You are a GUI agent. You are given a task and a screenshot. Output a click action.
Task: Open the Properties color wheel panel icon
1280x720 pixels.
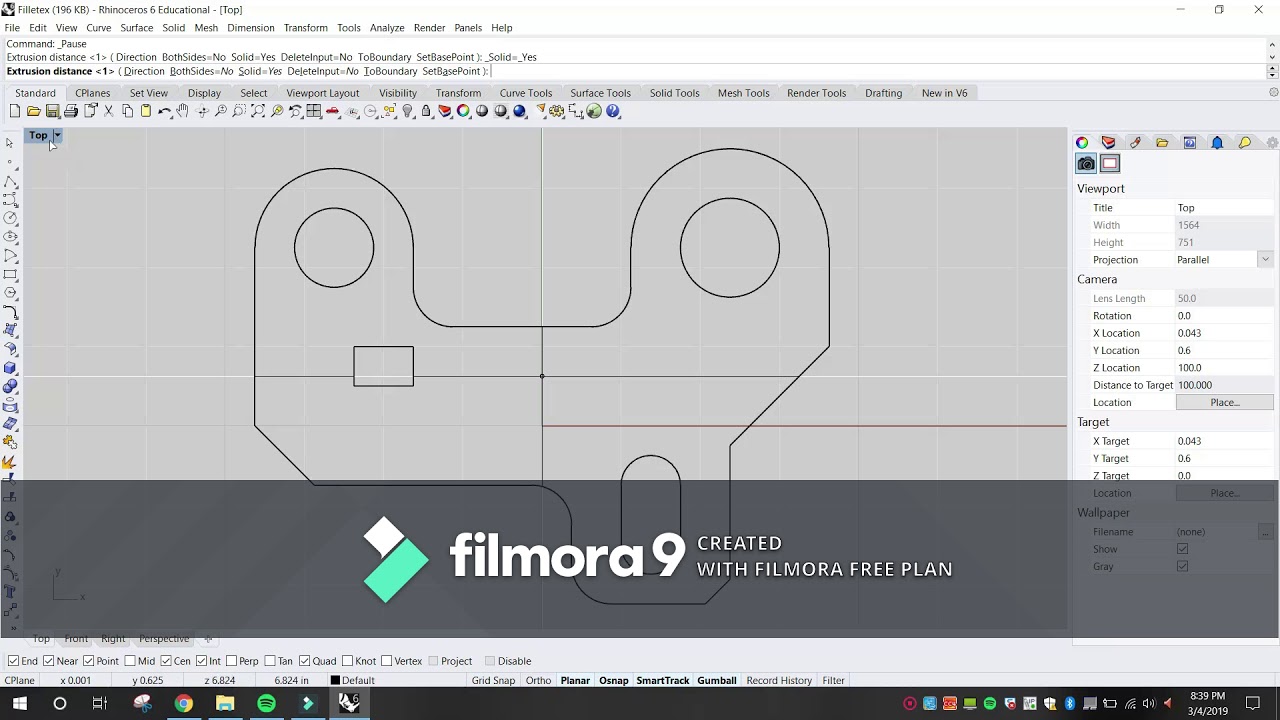coord(1082,143)
